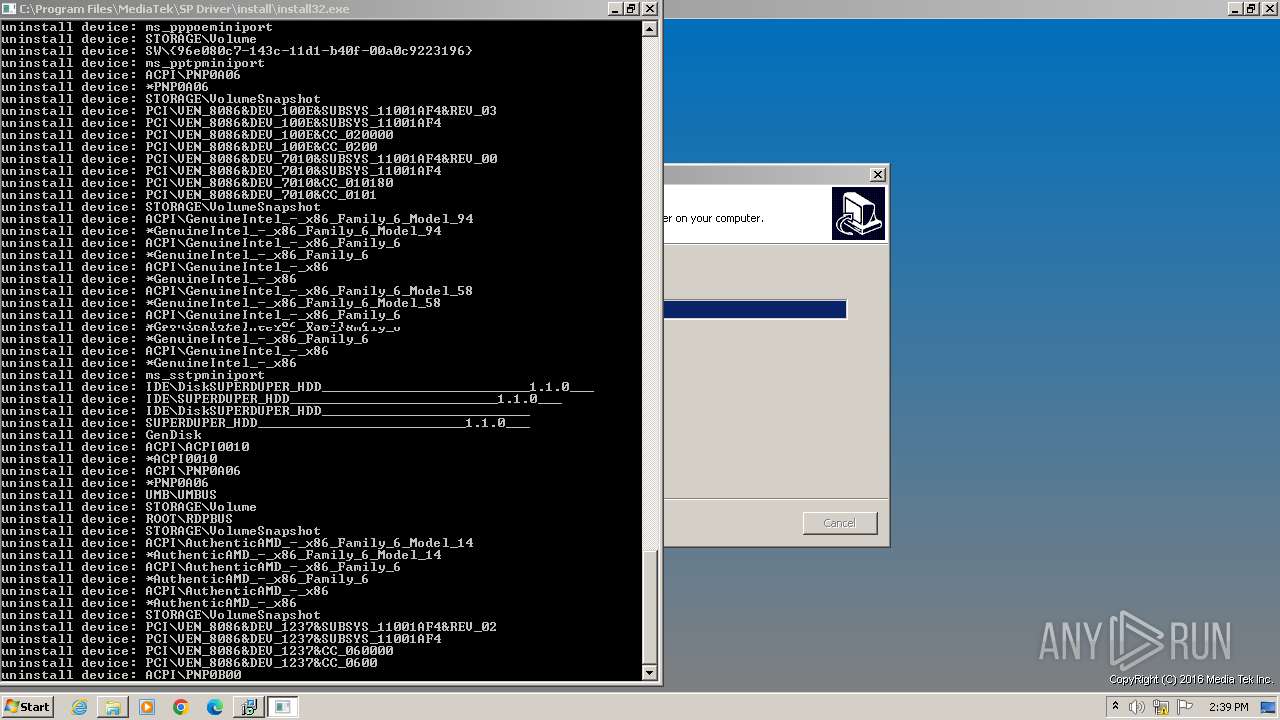Click the Cancel button in setup dialog
The image size is (1280, 720).
[x=840, y=523]
